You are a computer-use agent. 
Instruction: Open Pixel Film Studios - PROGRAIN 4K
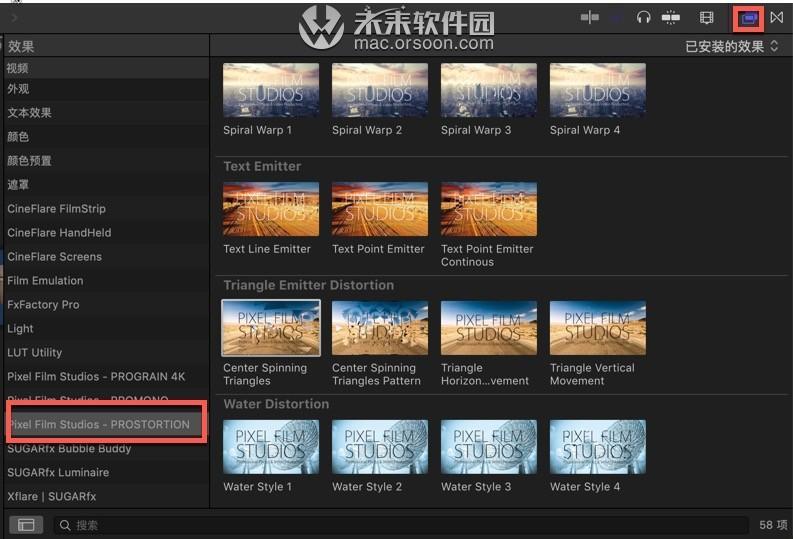pyautogui.click(x=105, y=377)
